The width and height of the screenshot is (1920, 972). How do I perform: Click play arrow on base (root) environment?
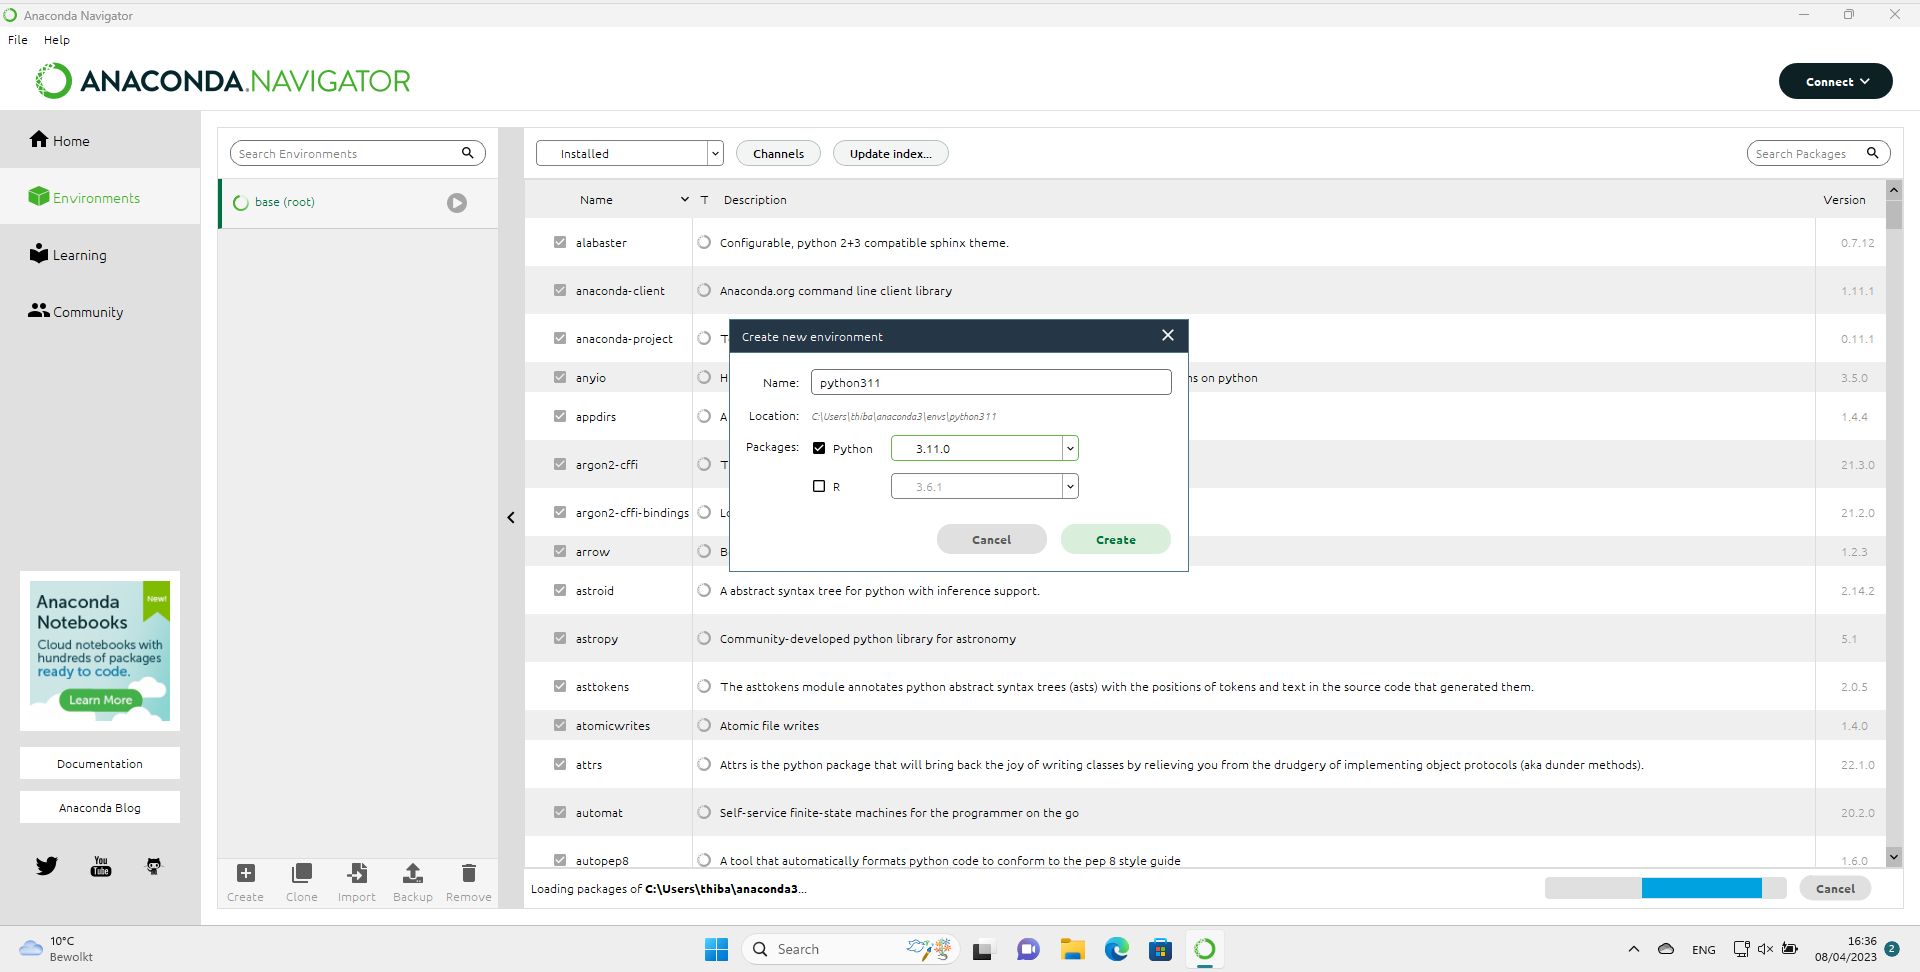457,203
